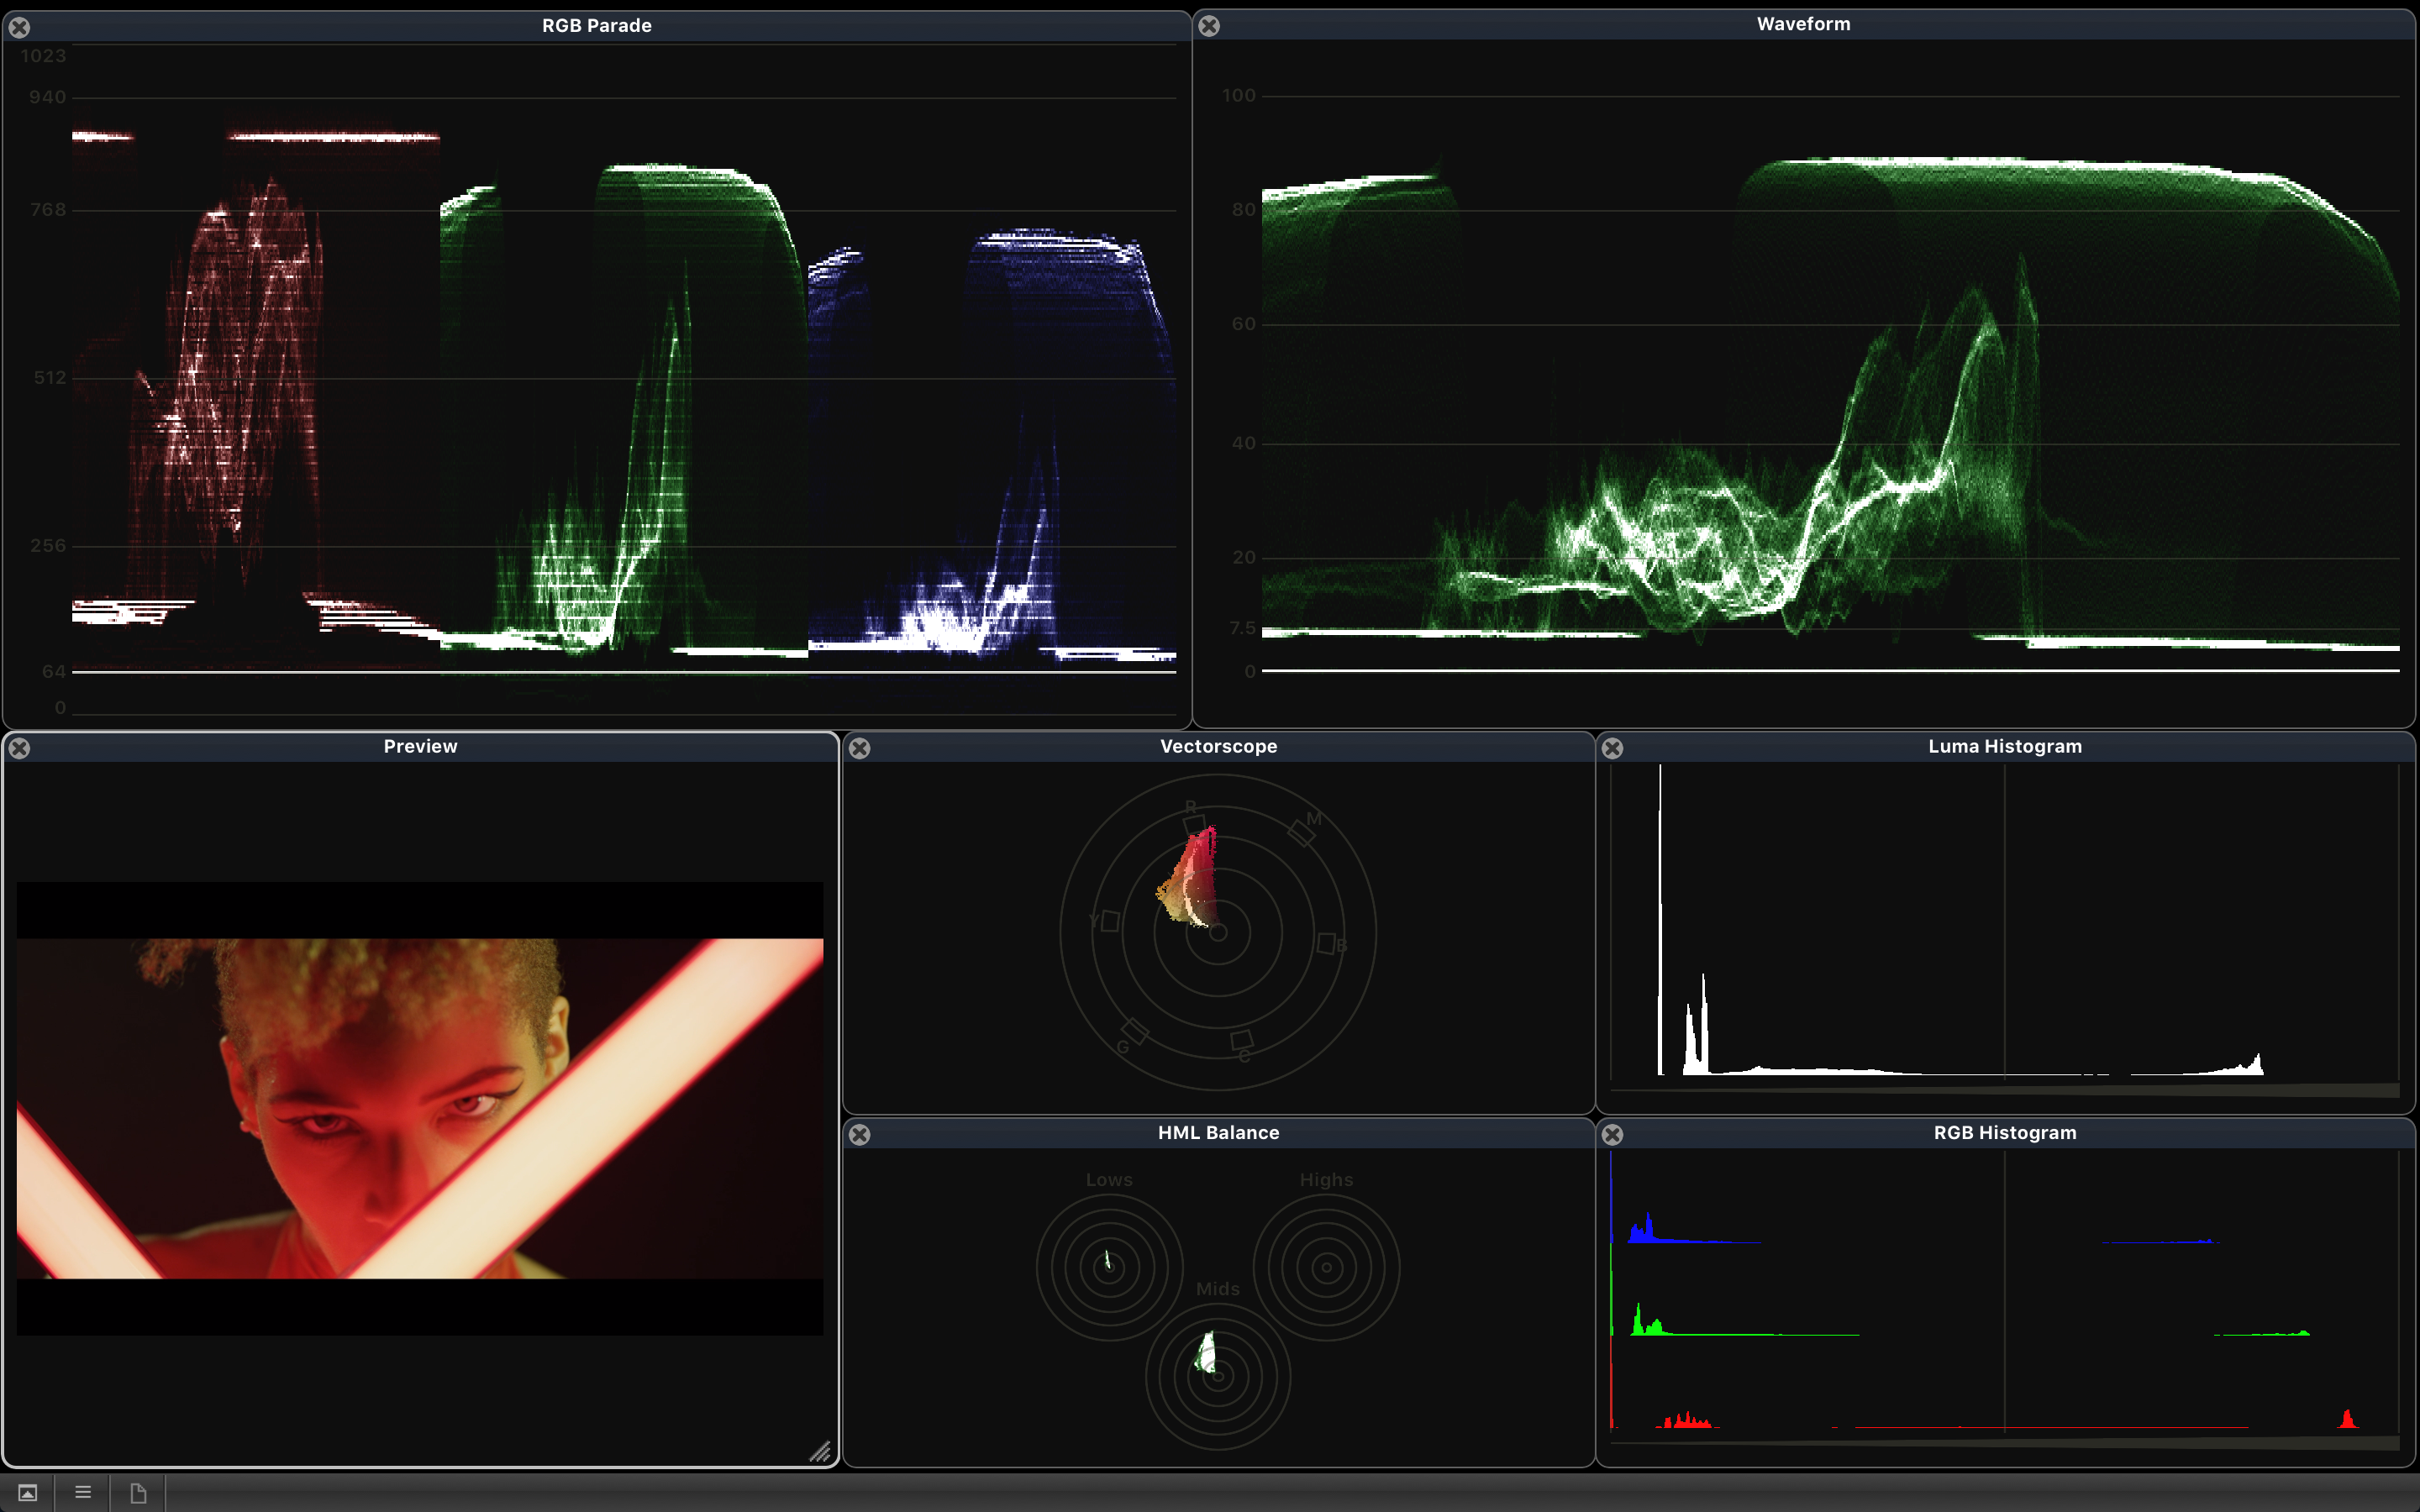Screen dimensions: 2420x1512
Task: Close the RGB Histogram panel
Action: 1612,1134
